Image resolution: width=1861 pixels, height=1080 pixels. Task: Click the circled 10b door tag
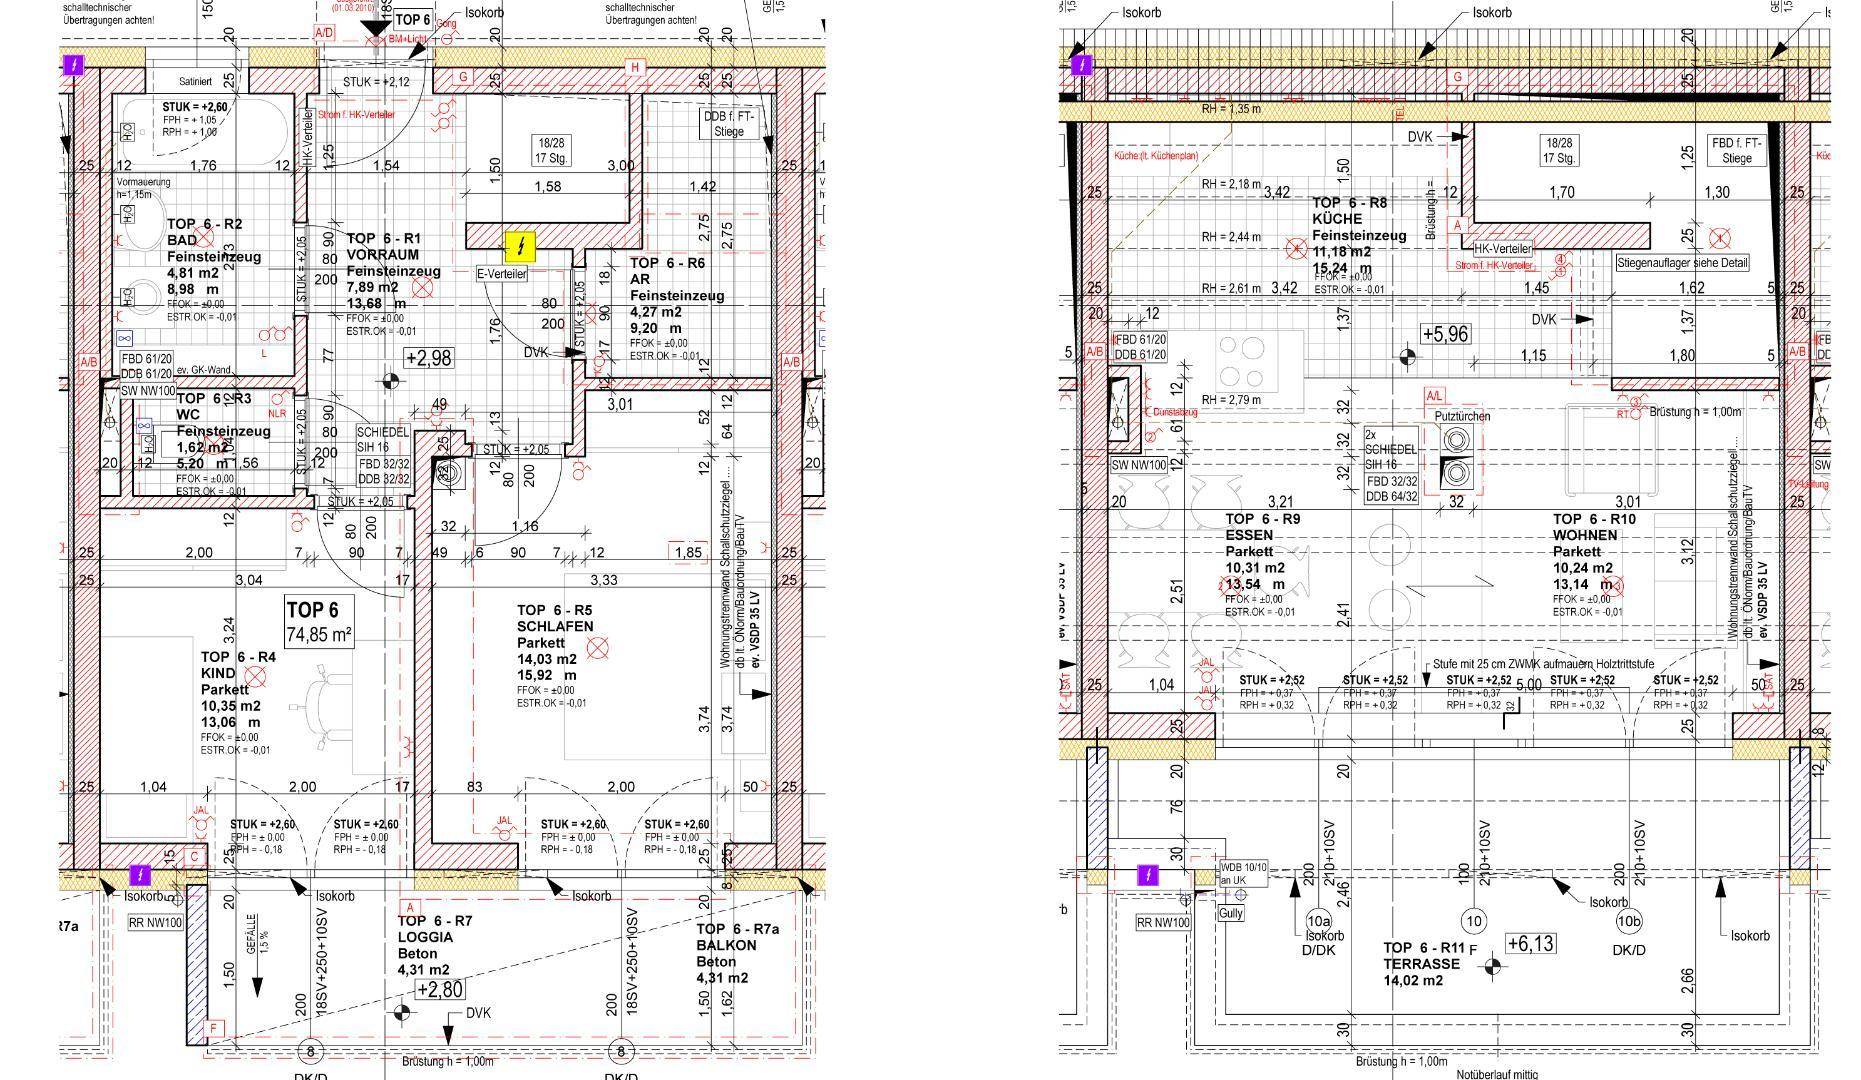(1629, 921)
